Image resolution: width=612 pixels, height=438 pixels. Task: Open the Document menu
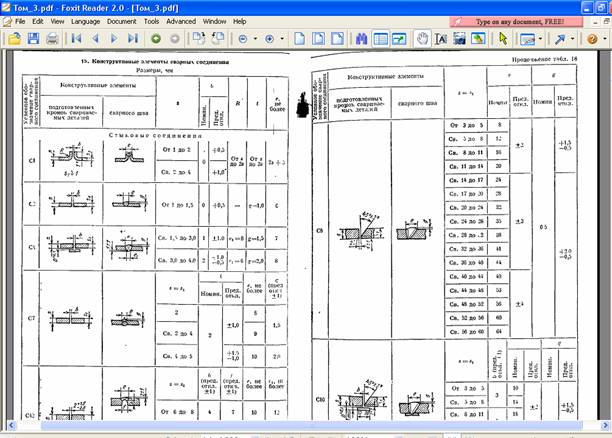tap(121, 20)
